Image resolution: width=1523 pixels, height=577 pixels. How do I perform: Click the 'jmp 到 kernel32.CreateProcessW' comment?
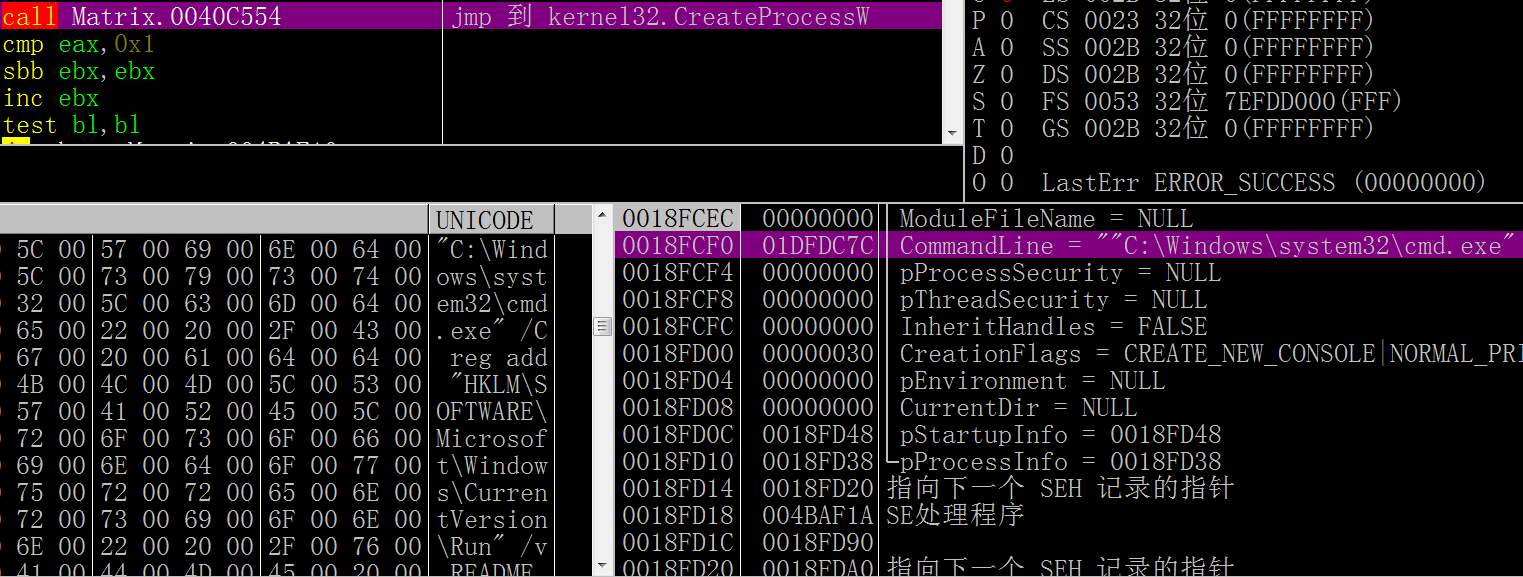point(660,17)
